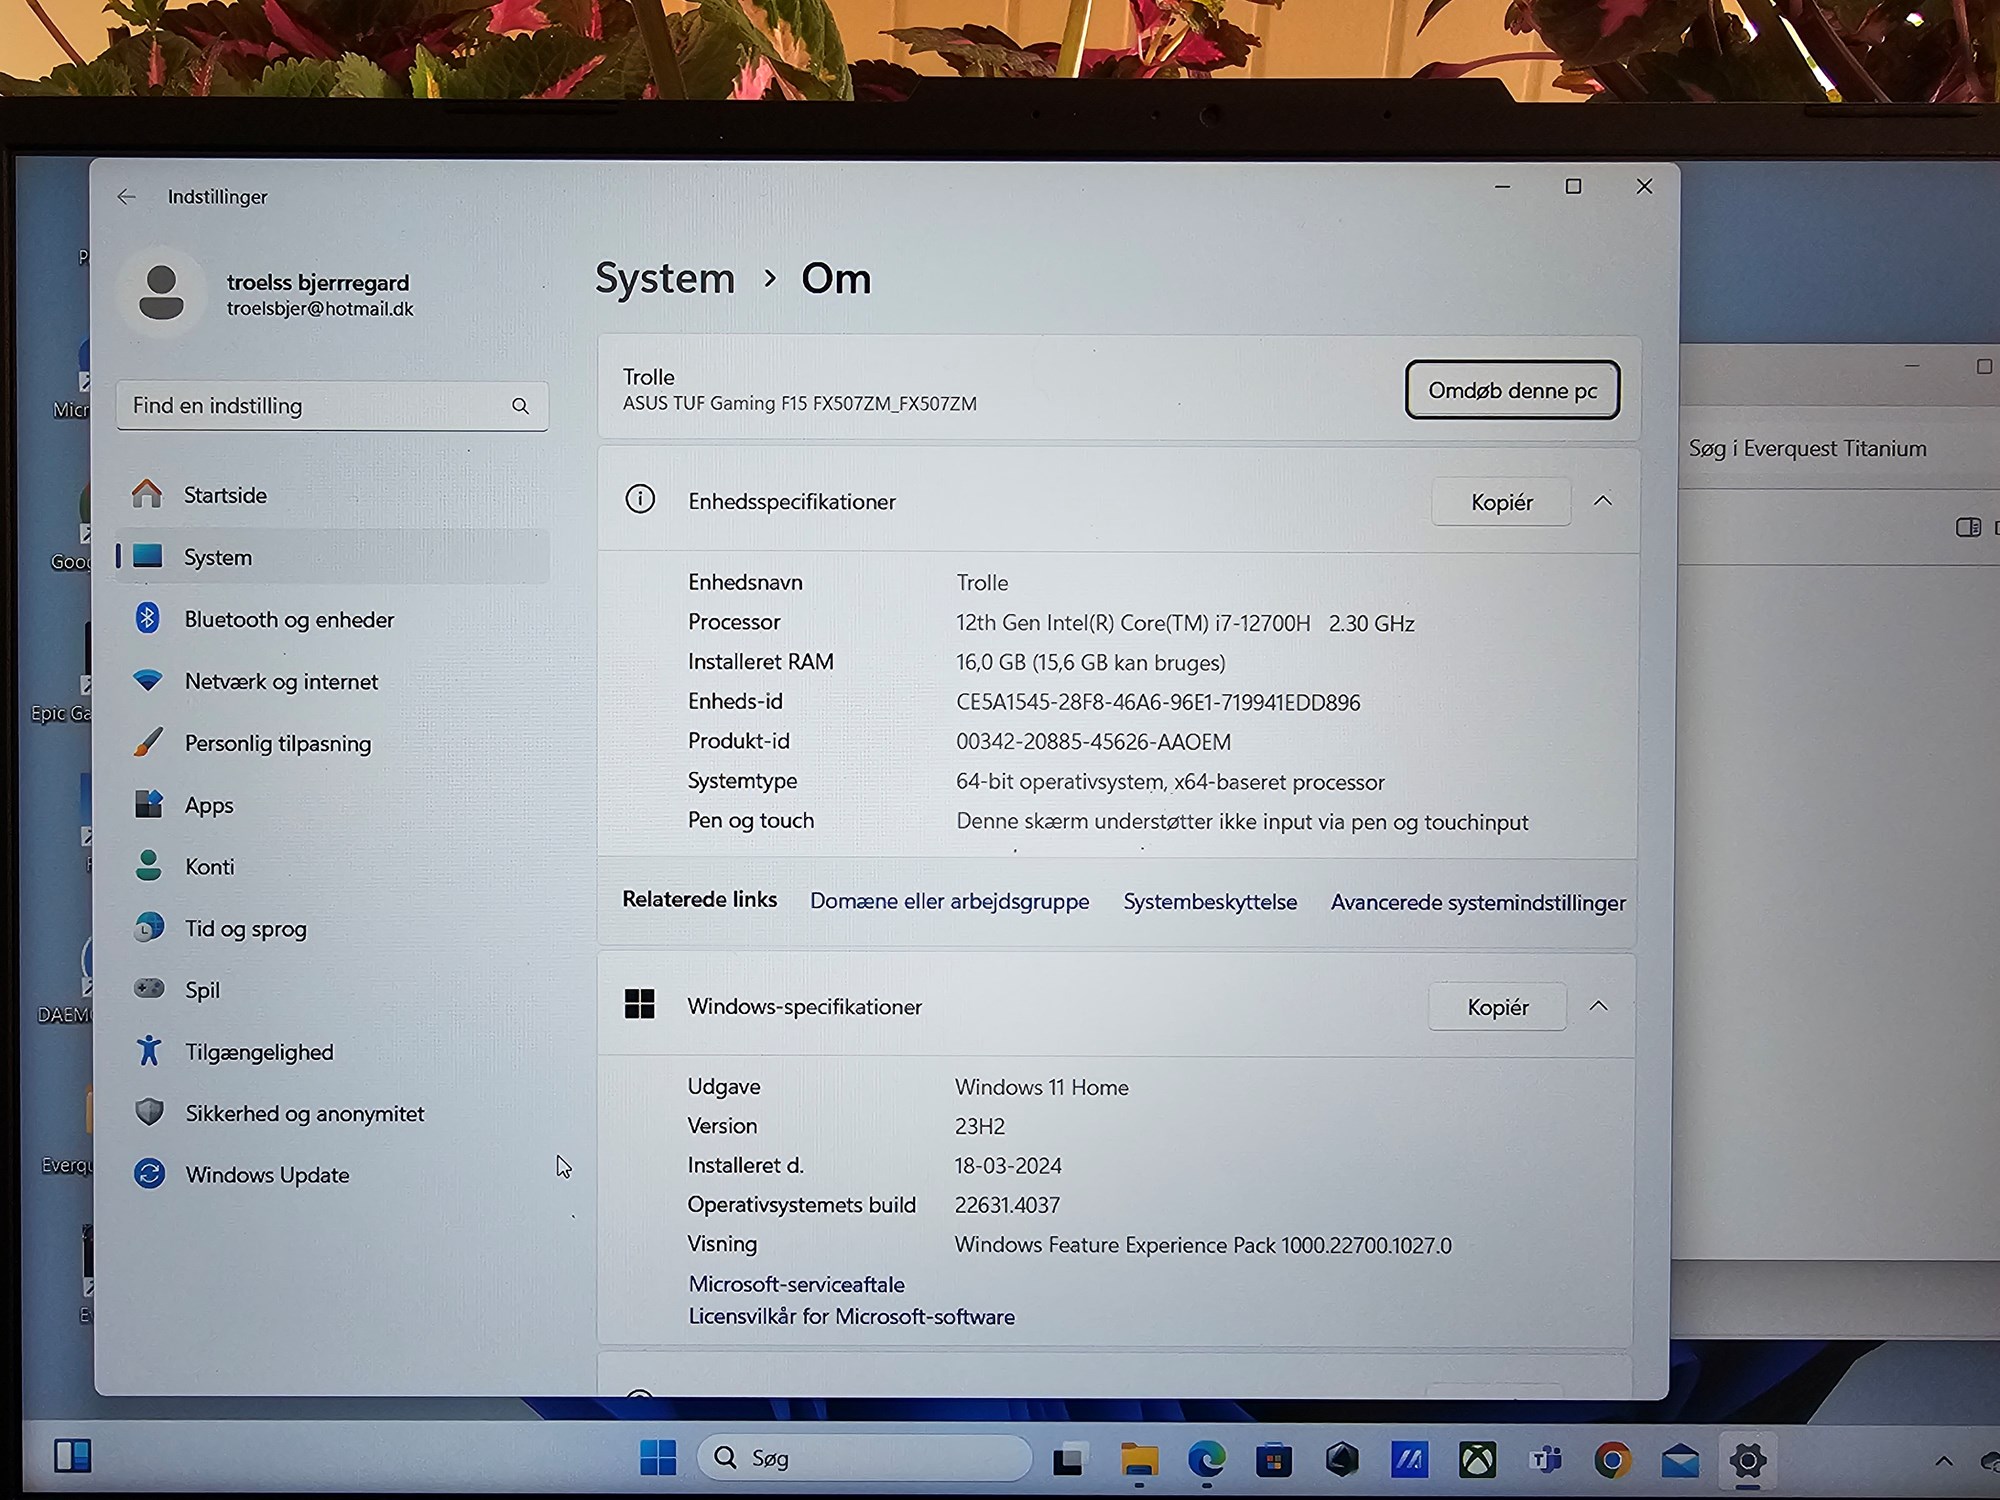The height and width of the screenshot is (1500, 2000).
Task: Open the Mail app from the taskbar
Action: (1680, 1462)
